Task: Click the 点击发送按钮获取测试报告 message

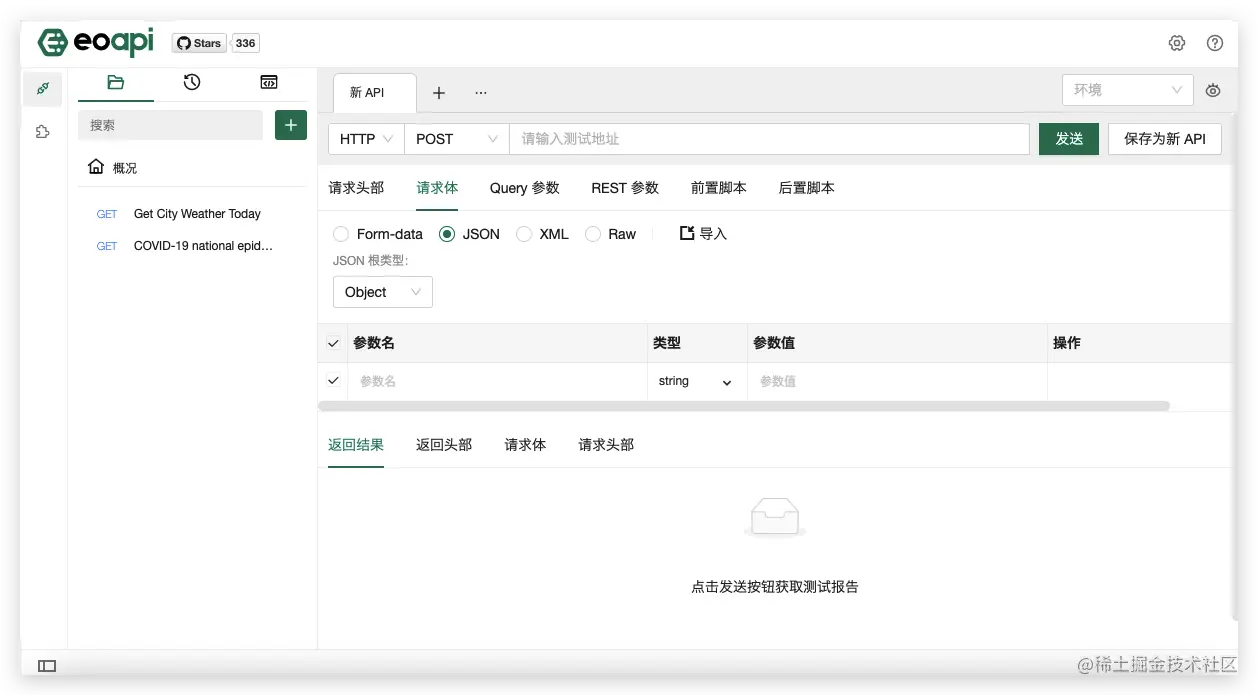Action: (775, 587)
